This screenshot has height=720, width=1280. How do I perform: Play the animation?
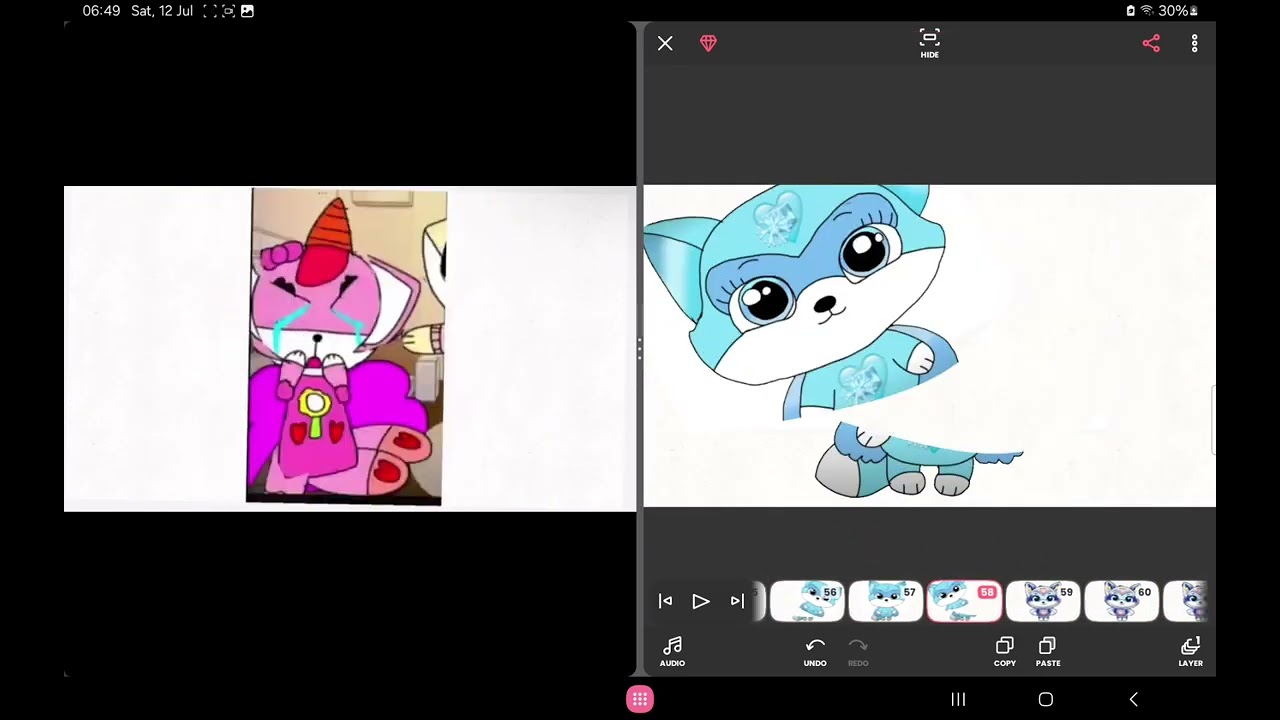pyautogui.click(x=700, y=601)
